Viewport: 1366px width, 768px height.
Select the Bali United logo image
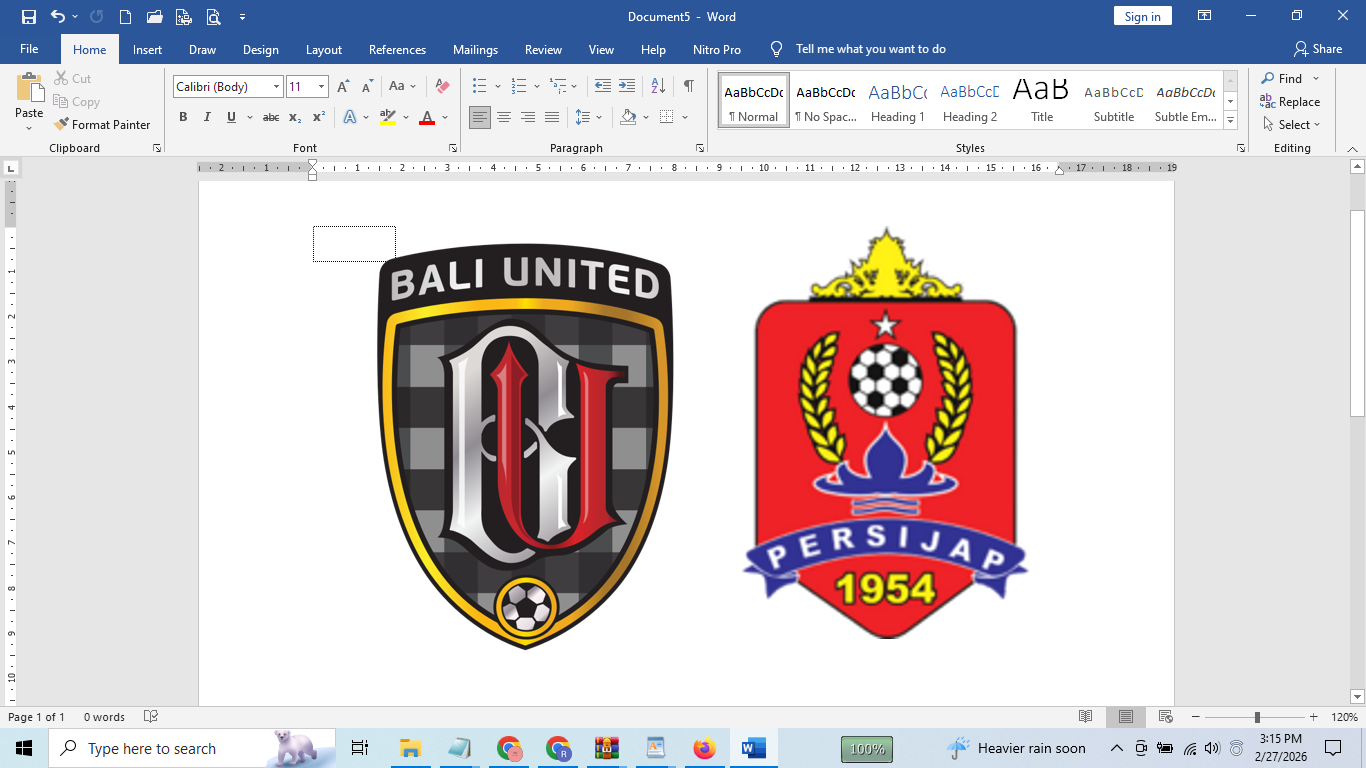pyautogui.click(x=525, y=447)
